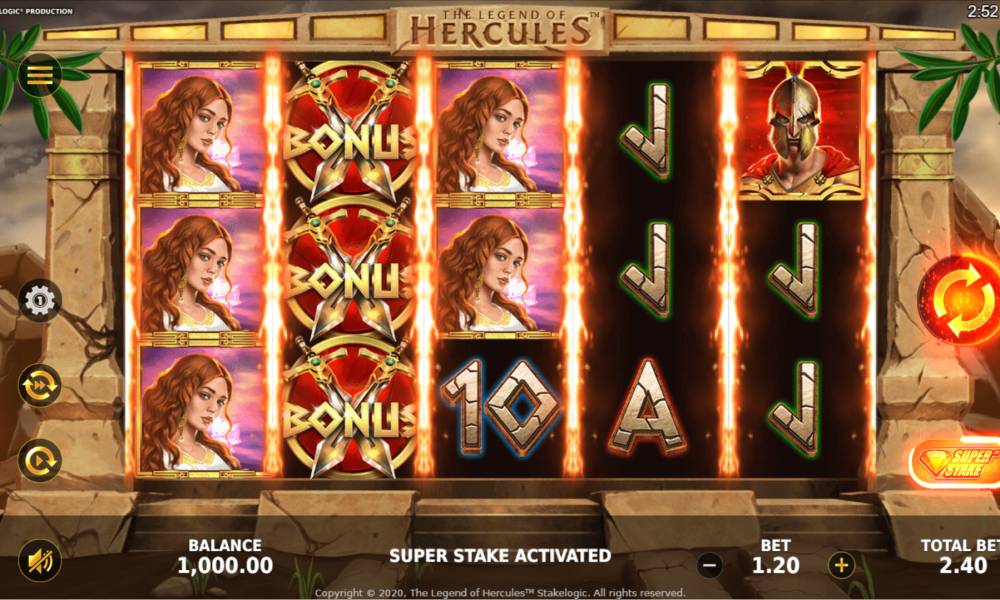Screen dimensions: 1000x600
Task: Mute the game sound
Action: tap(40, 560)
